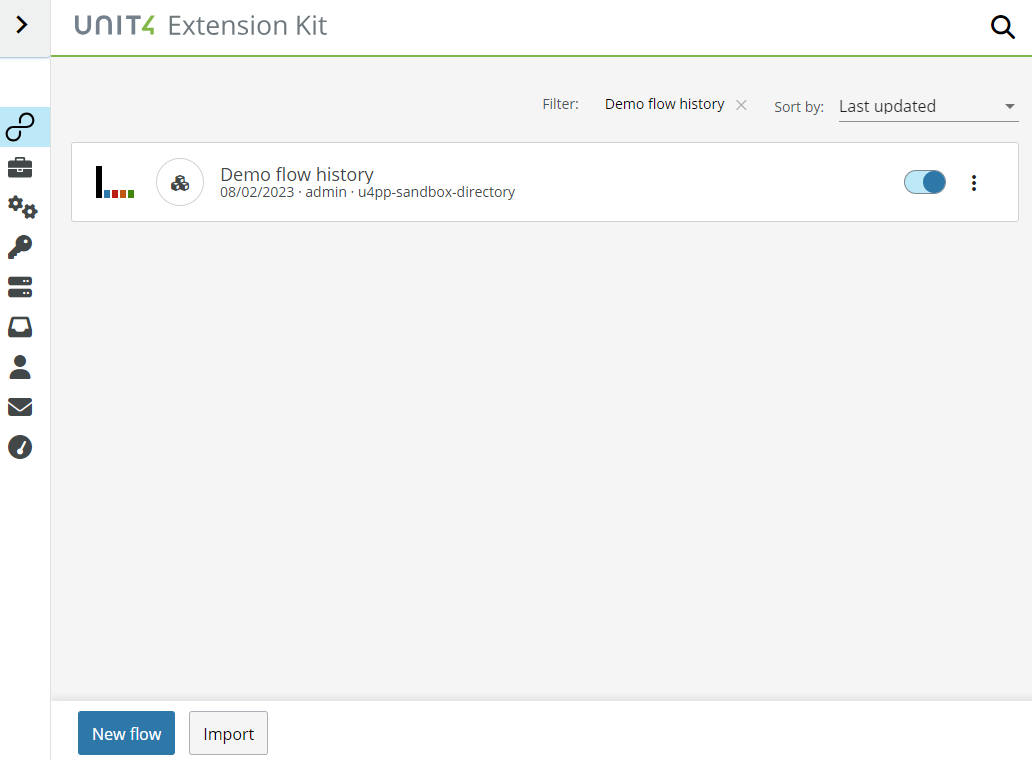Click the Unit4 Extension Kit logo
The image size is (1032, 760).
click(x=201, y=26)
